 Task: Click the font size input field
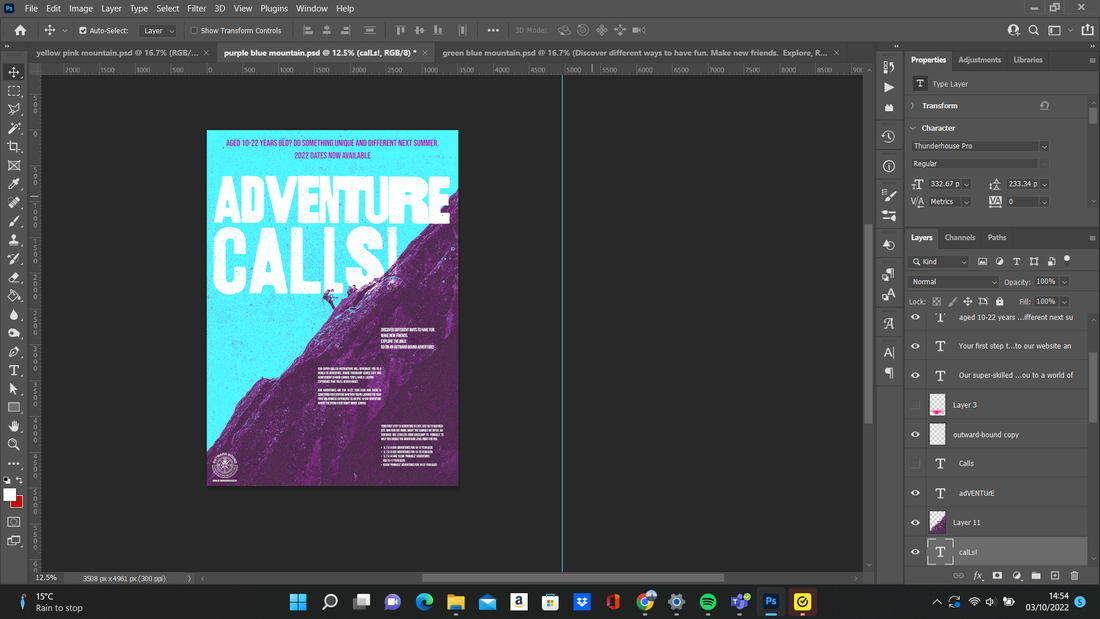coord(946,184)
